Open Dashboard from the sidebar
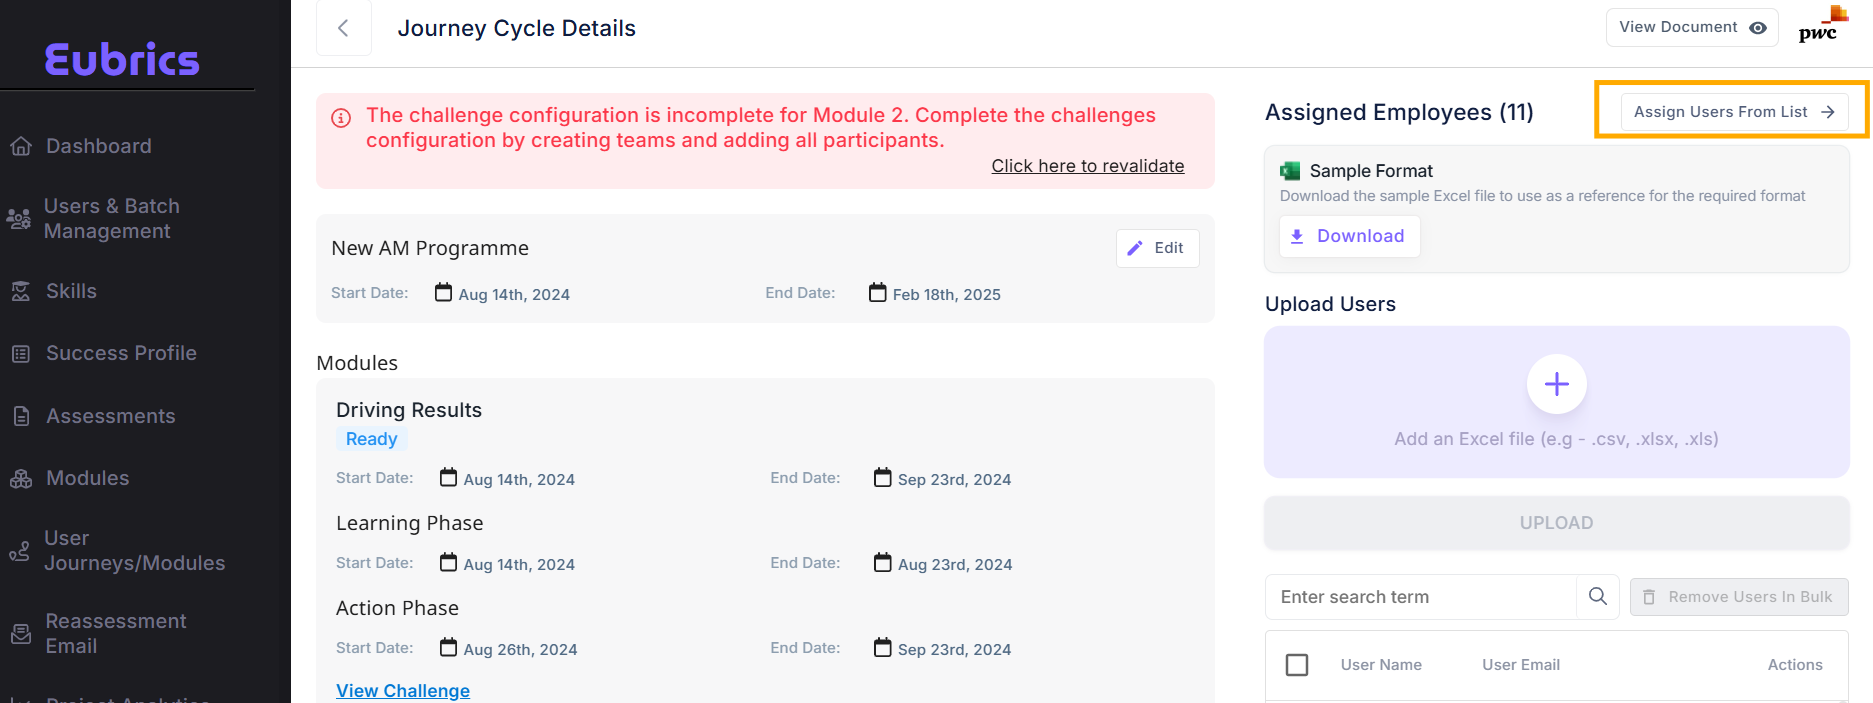Screen dimensions: 1873x703 (98, 146)
